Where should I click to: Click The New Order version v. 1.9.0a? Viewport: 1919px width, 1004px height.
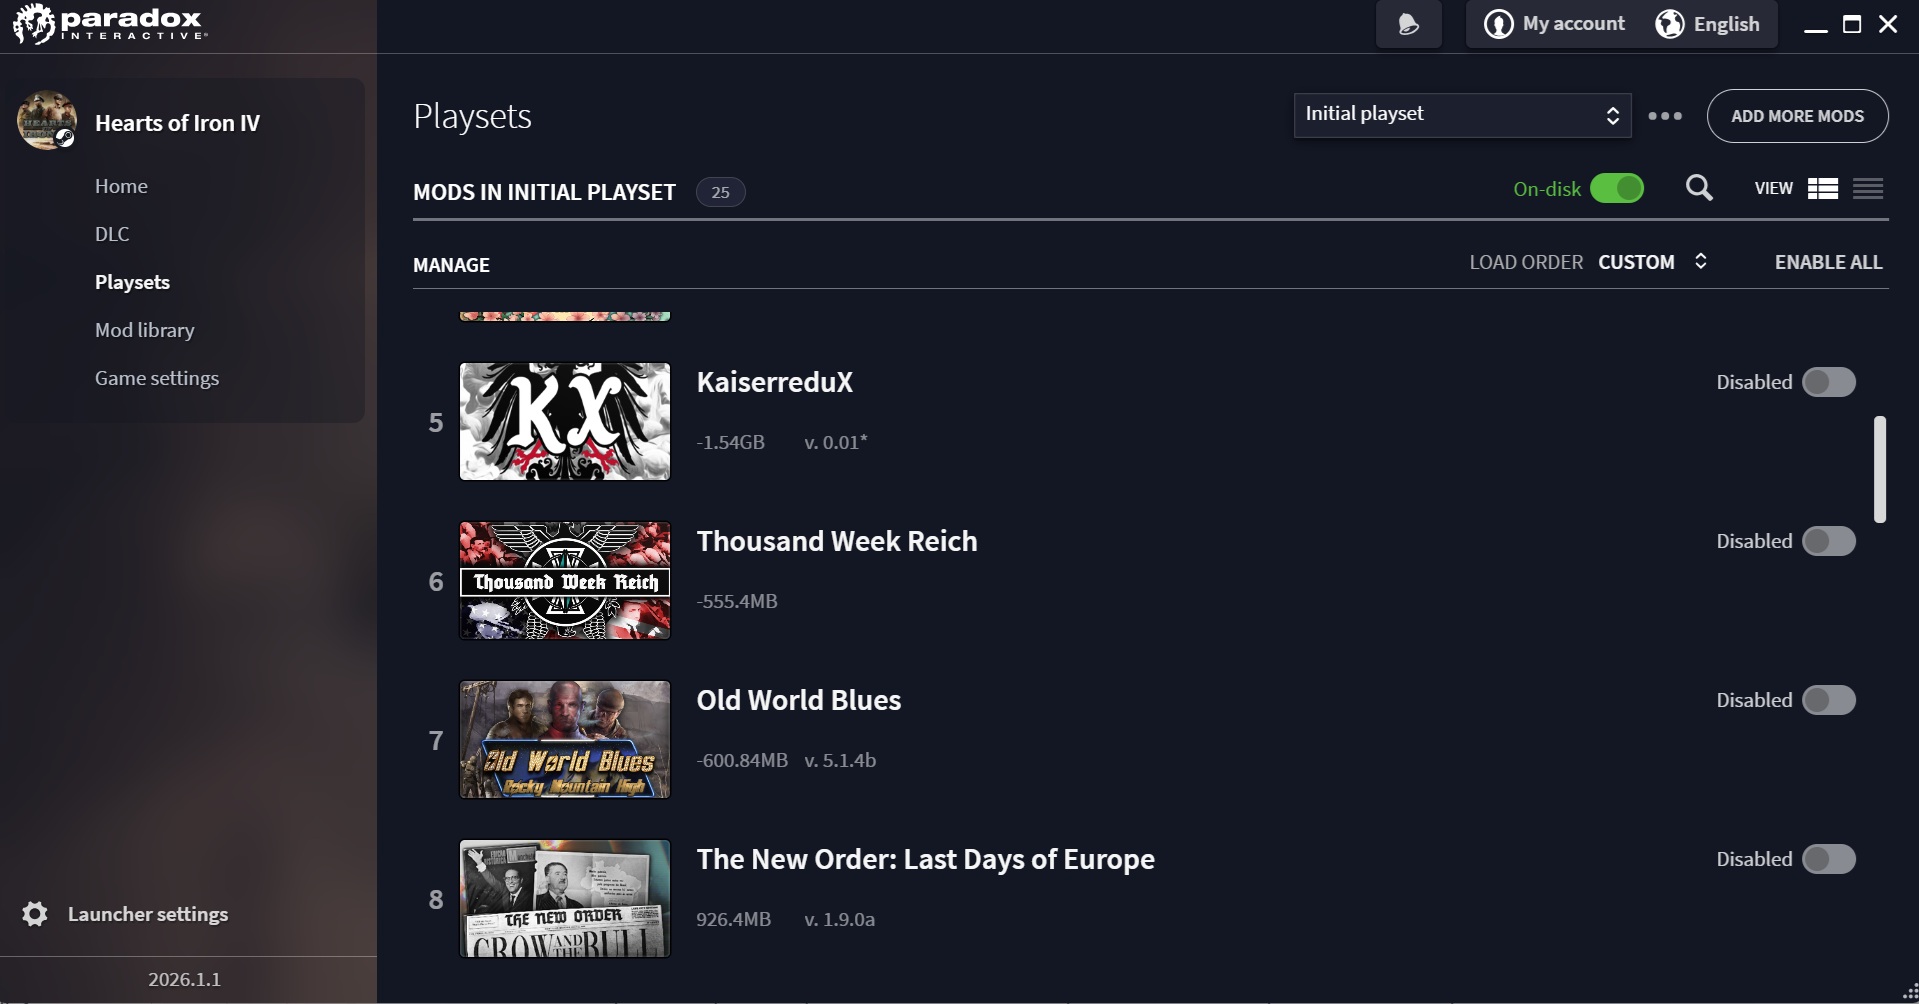(x=839, y=919)
